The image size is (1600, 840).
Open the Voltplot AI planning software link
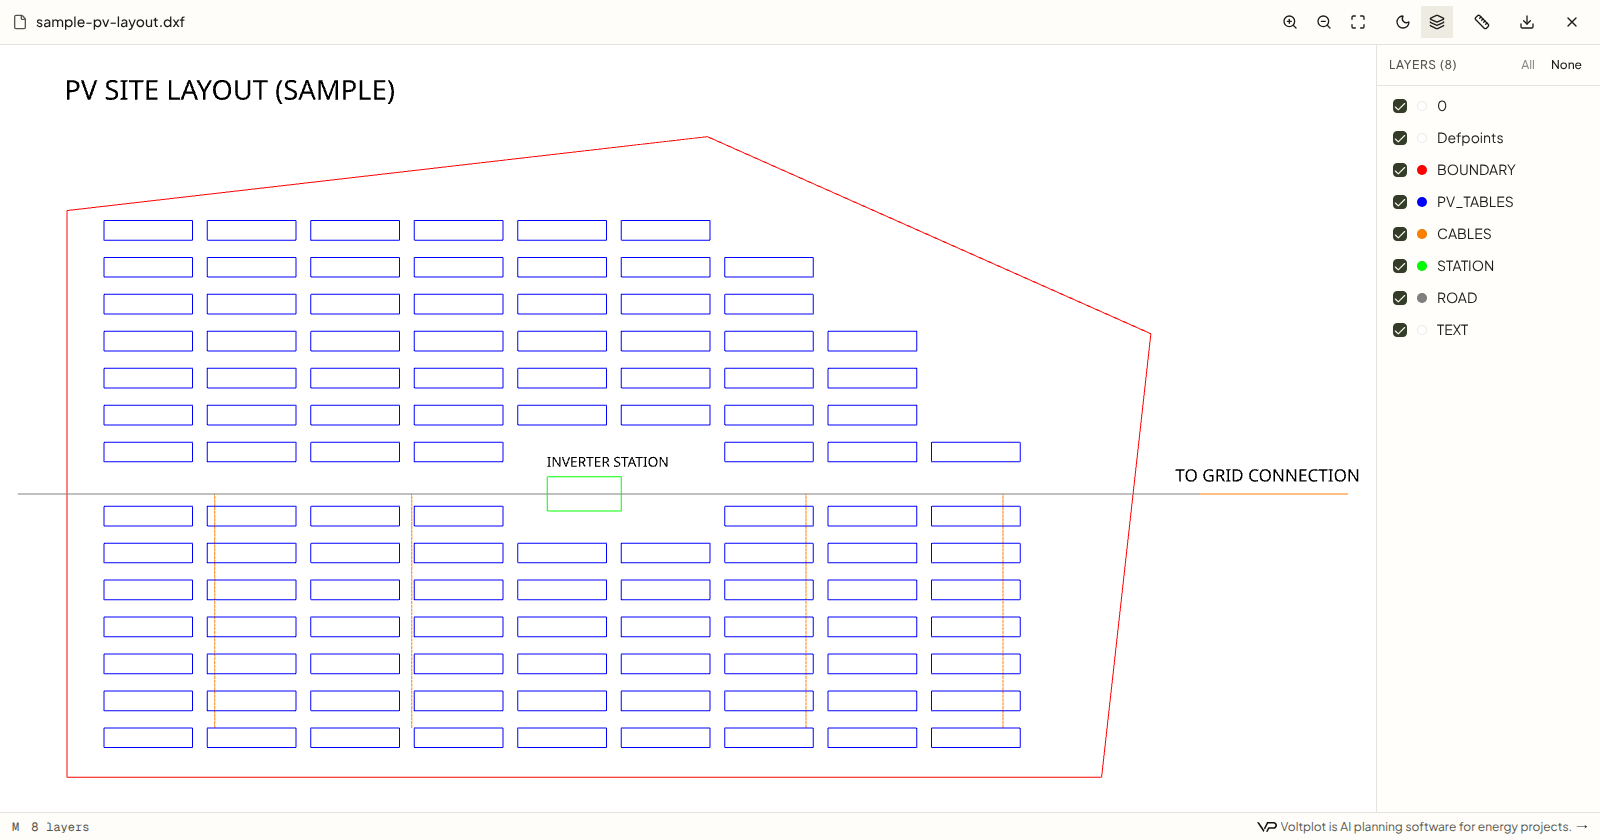pyautogui.click(x=1424, y=827)
